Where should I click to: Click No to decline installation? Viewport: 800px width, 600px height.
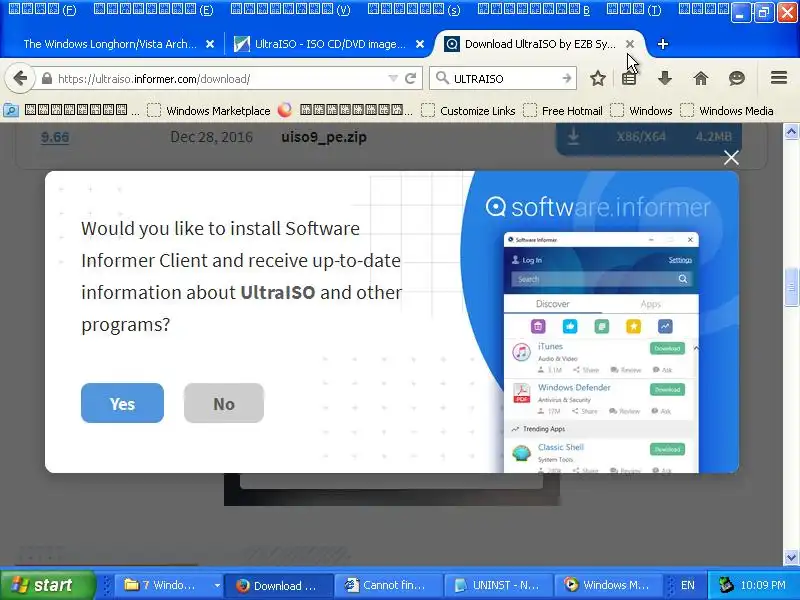coord(224,403)
